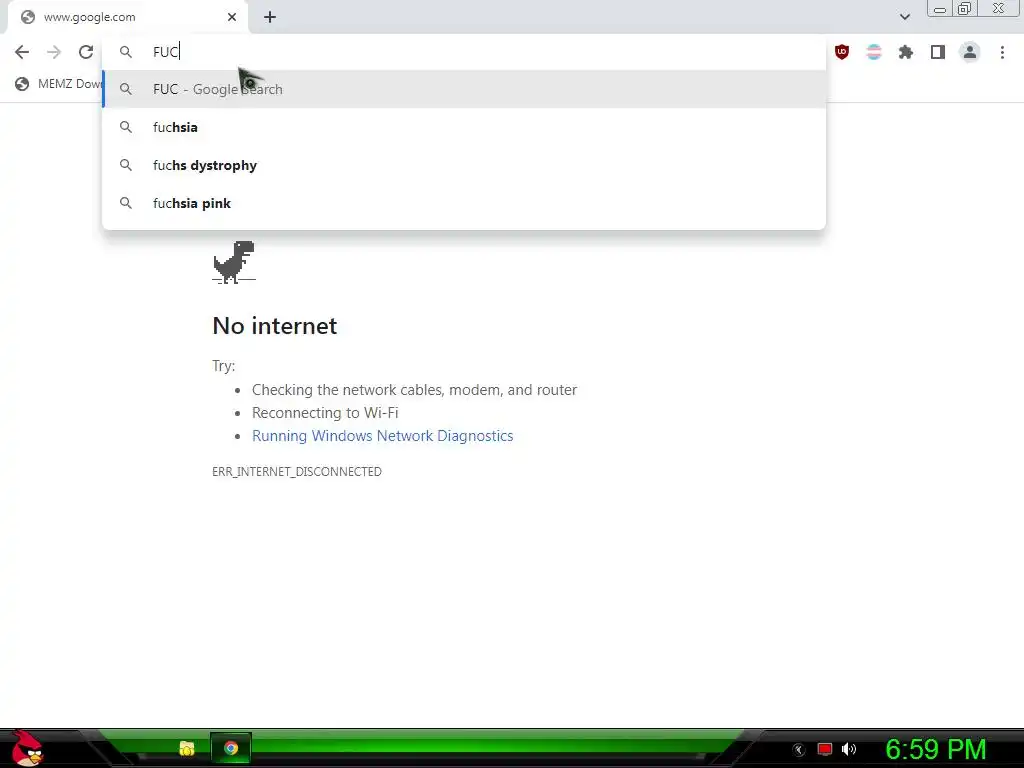This screenshot has height=768, width=1024.
Task: Click Running Windows Network Diagnostics link
Action: click(382, 436)
